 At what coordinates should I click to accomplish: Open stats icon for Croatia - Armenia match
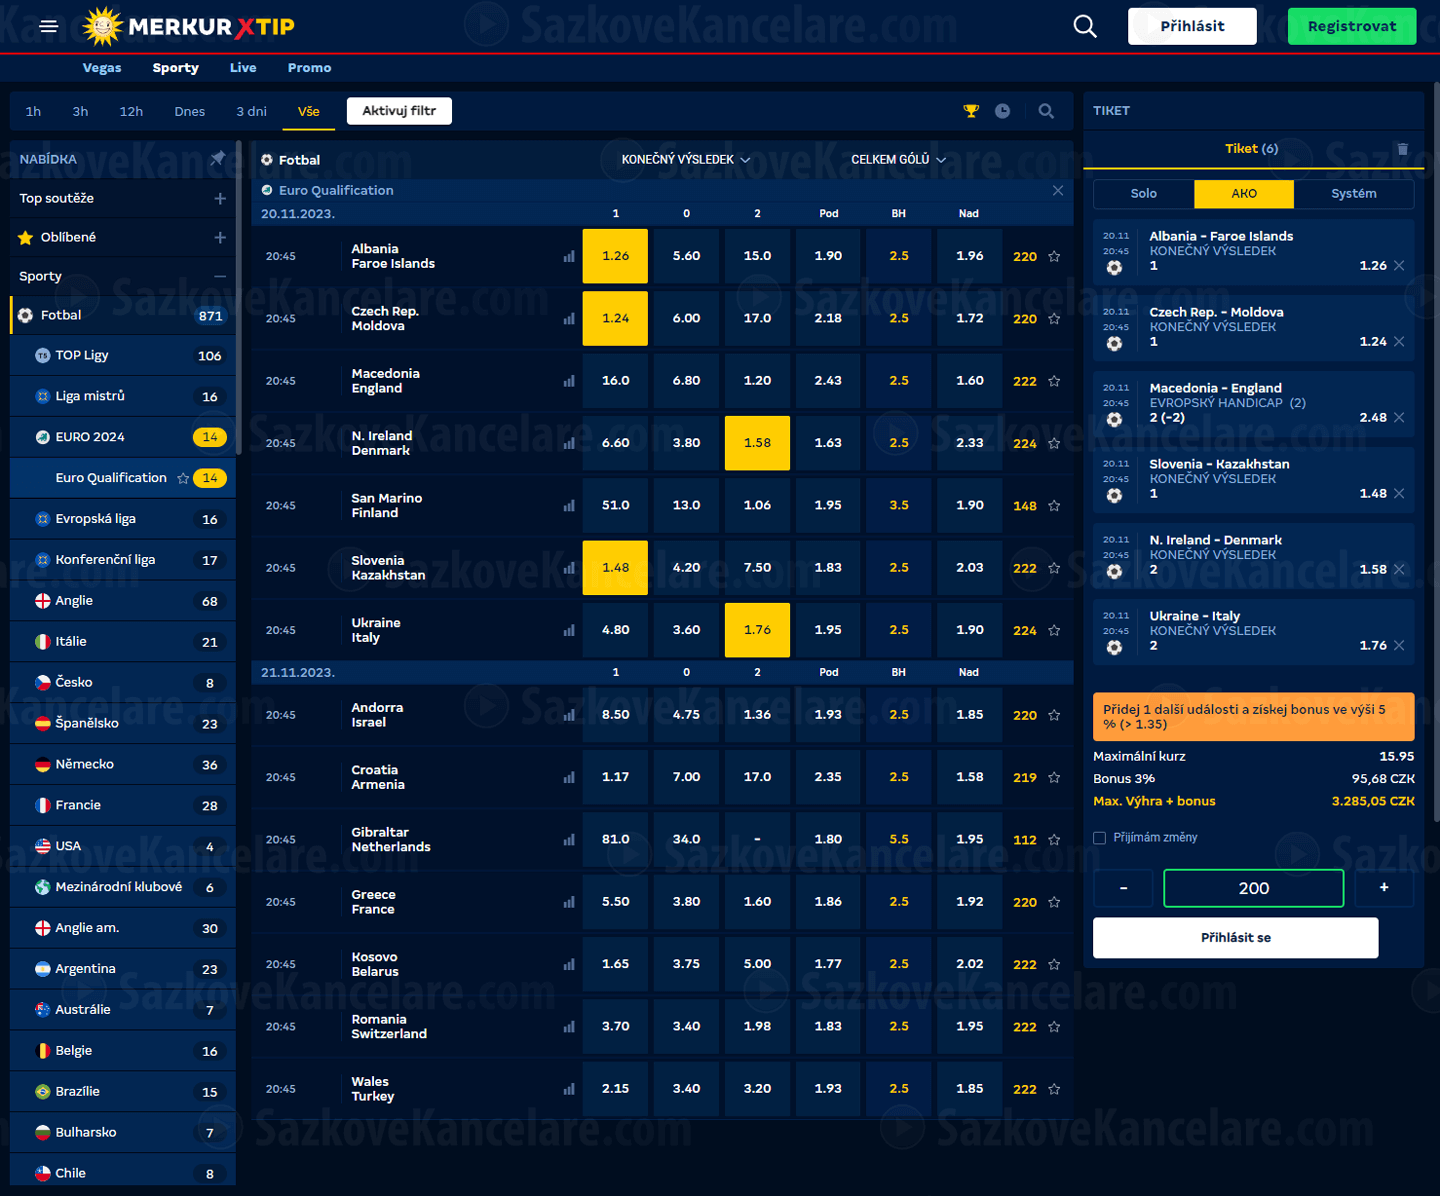pyautogui.click(x=569, y=777)
